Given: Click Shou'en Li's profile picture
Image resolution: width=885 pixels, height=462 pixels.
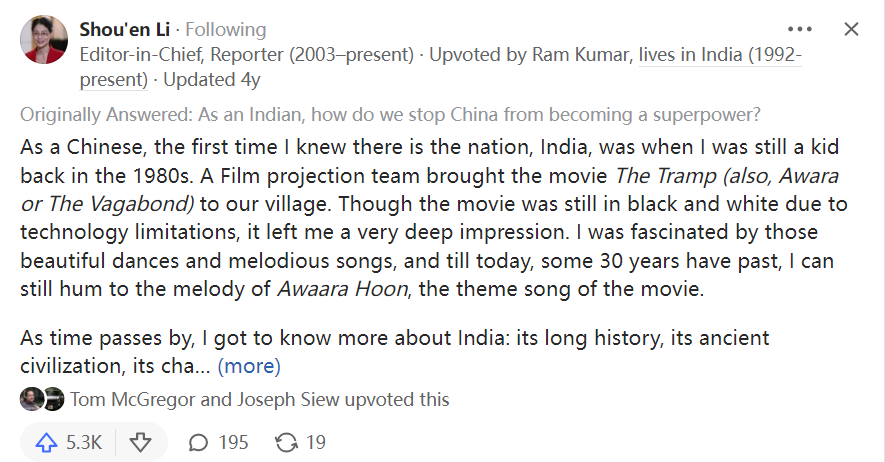Looking at the screenshot, I should [x=44, y=41].
